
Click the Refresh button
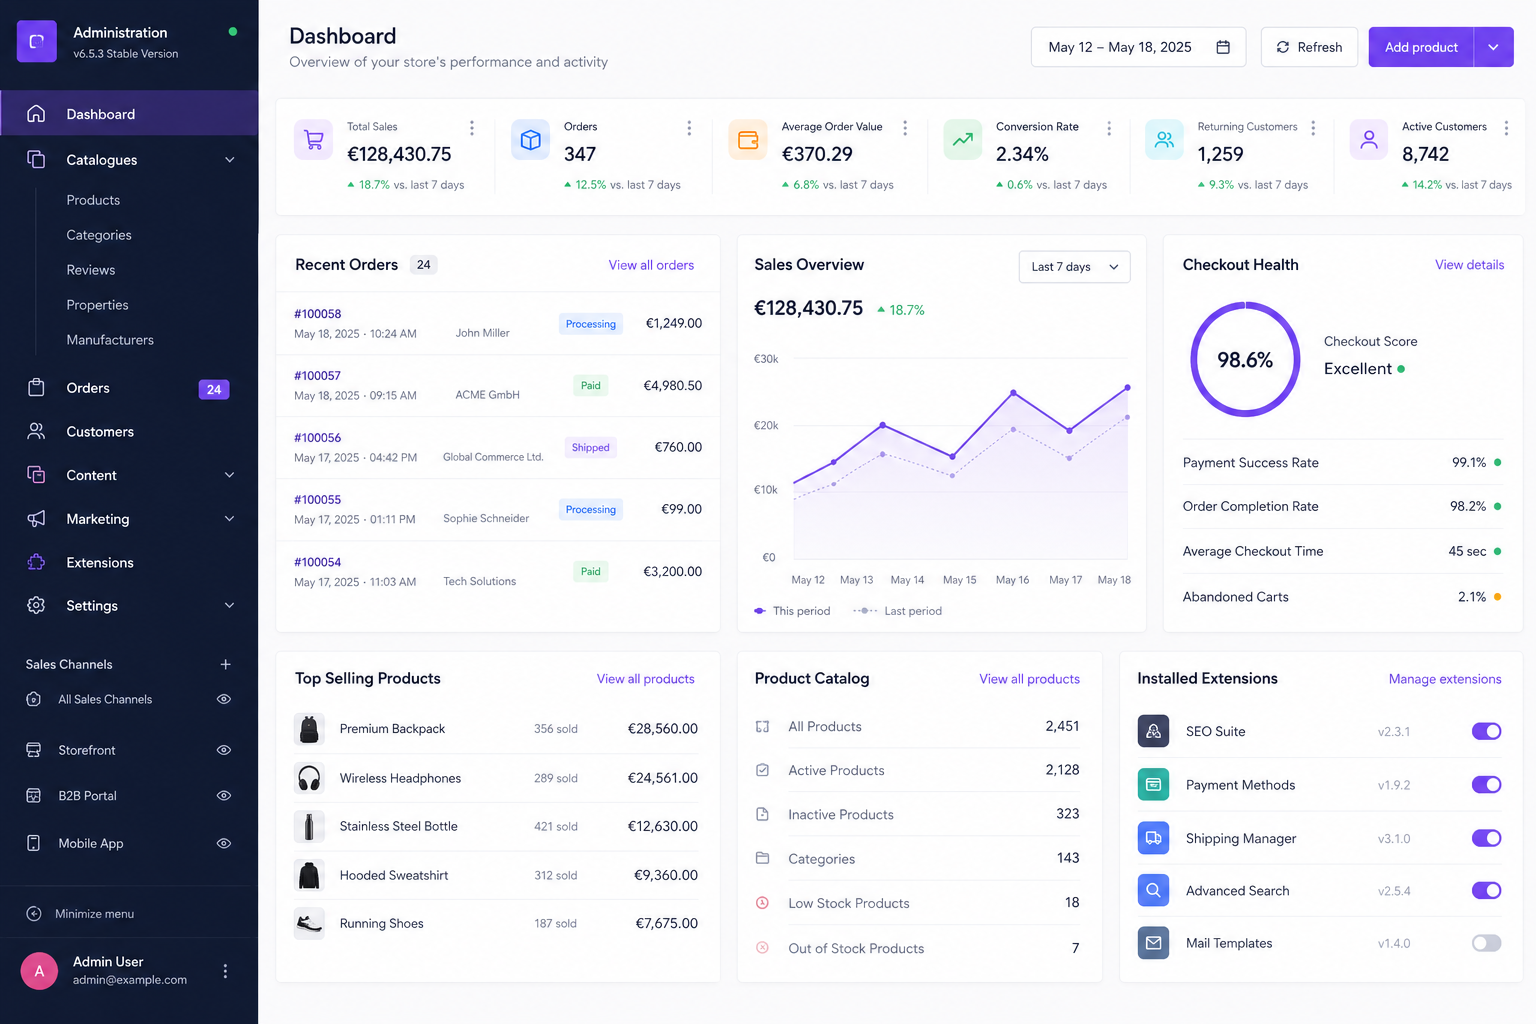coord(1309,47)
